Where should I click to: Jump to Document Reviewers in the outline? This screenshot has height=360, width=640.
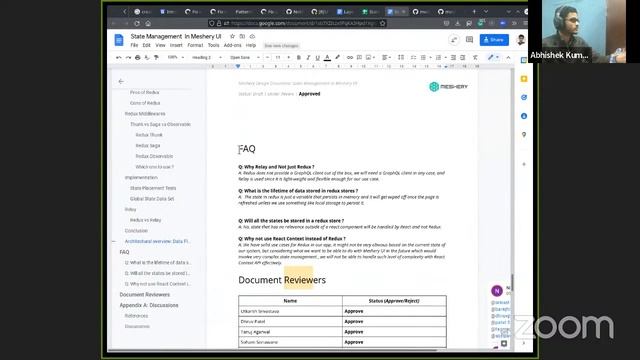coord(144,295)
